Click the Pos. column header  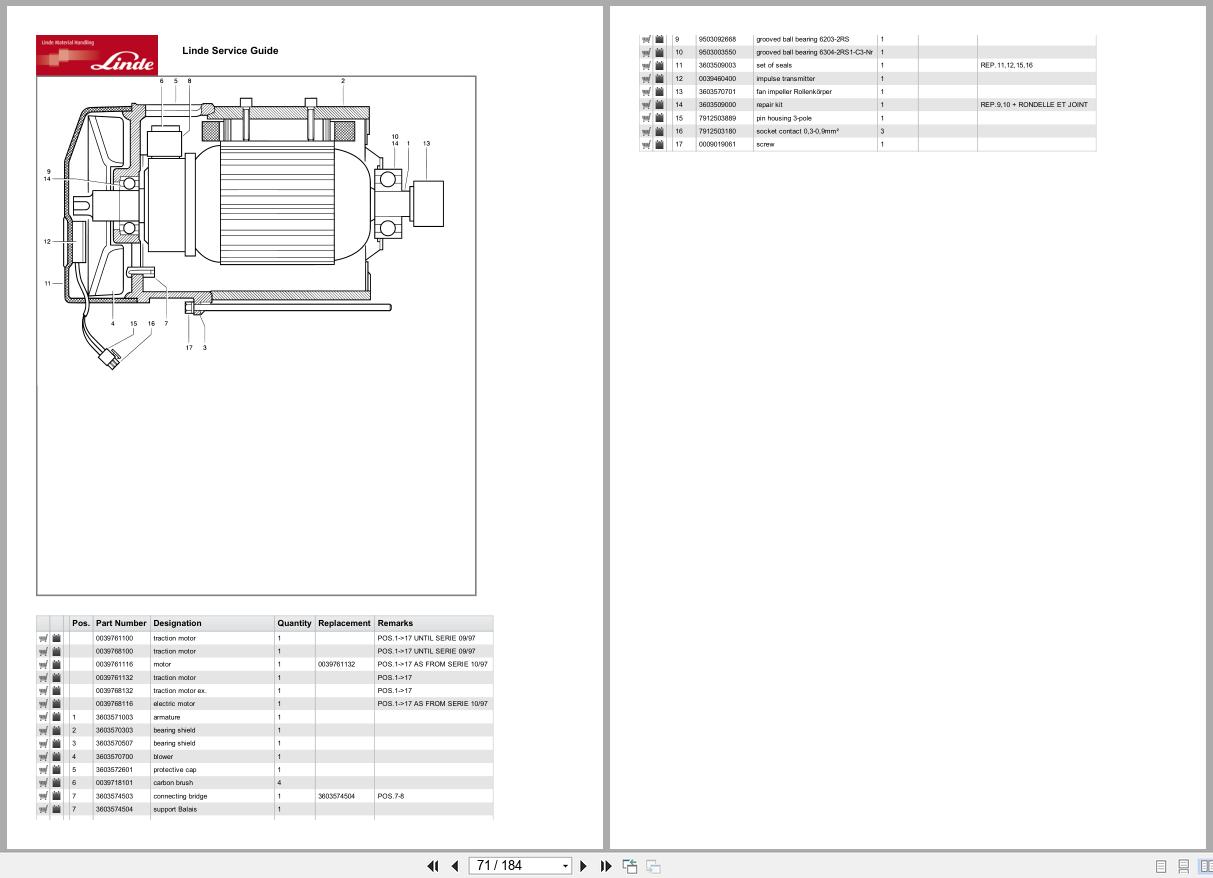[x=81, y=623]
